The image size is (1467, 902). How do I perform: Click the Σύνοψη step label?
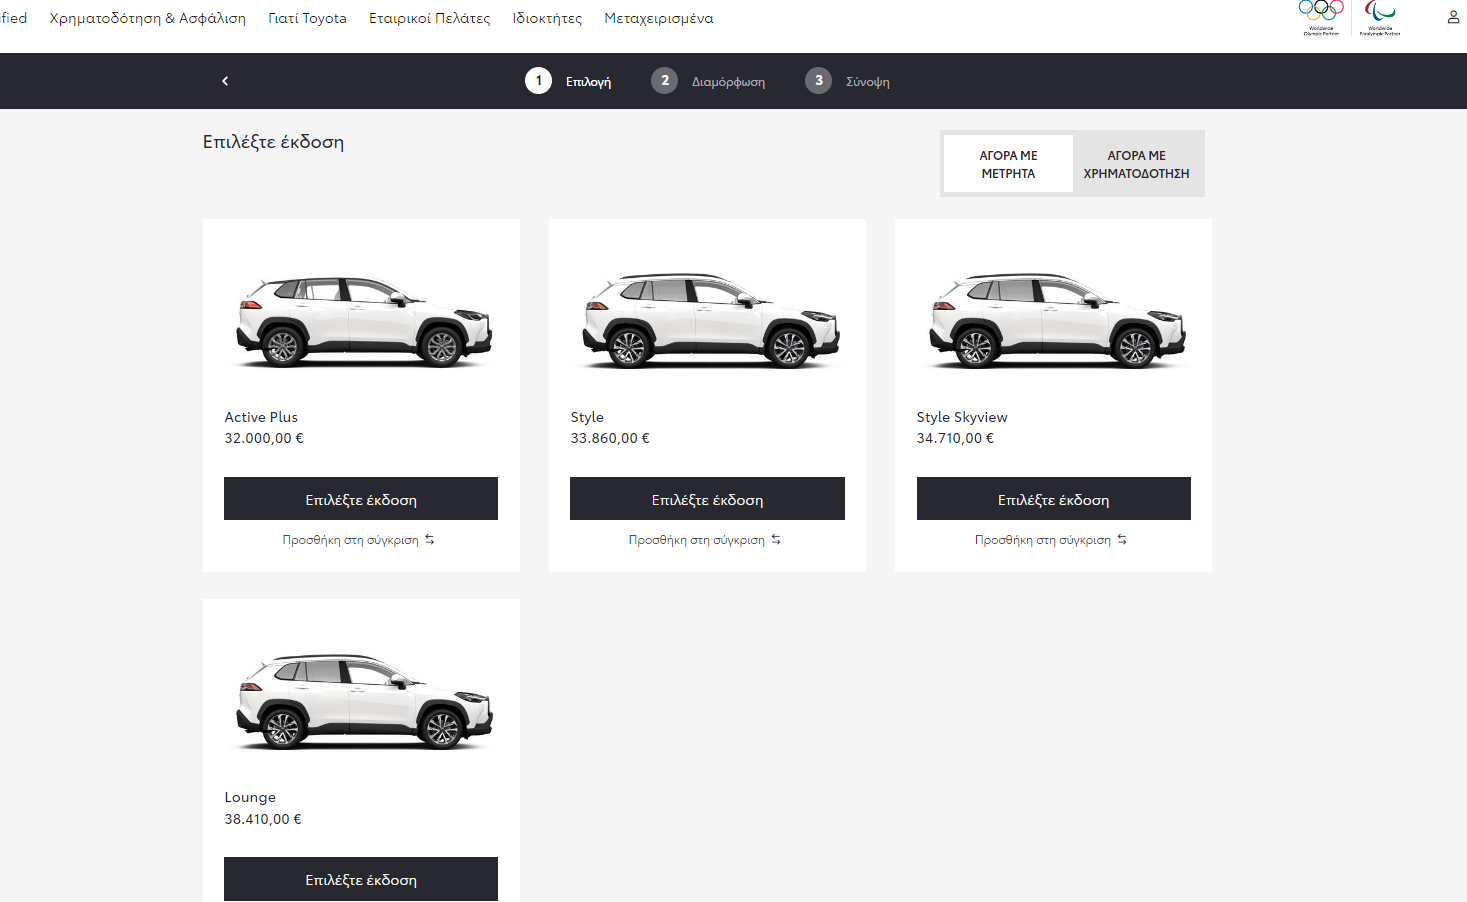pos(868,82)
